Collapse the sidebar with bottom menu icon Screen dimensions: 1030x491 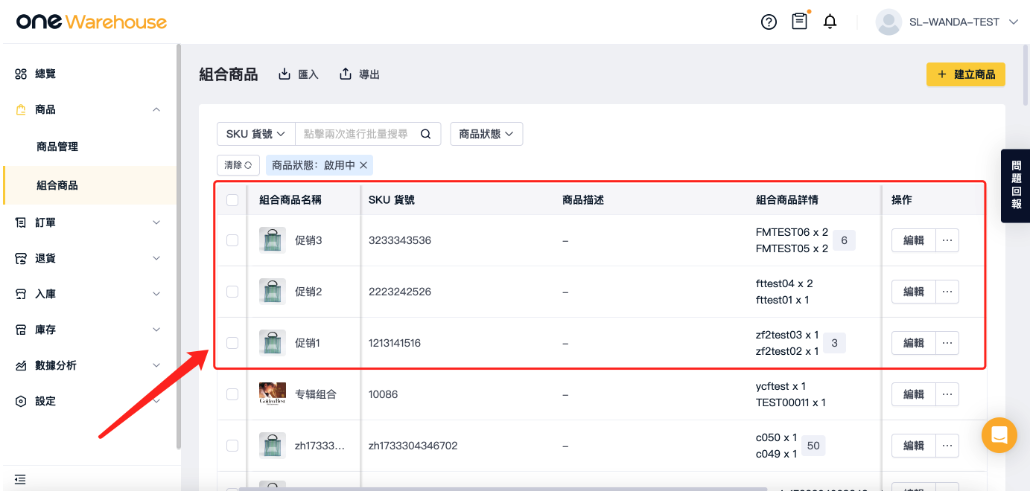[x=20, y=479]
